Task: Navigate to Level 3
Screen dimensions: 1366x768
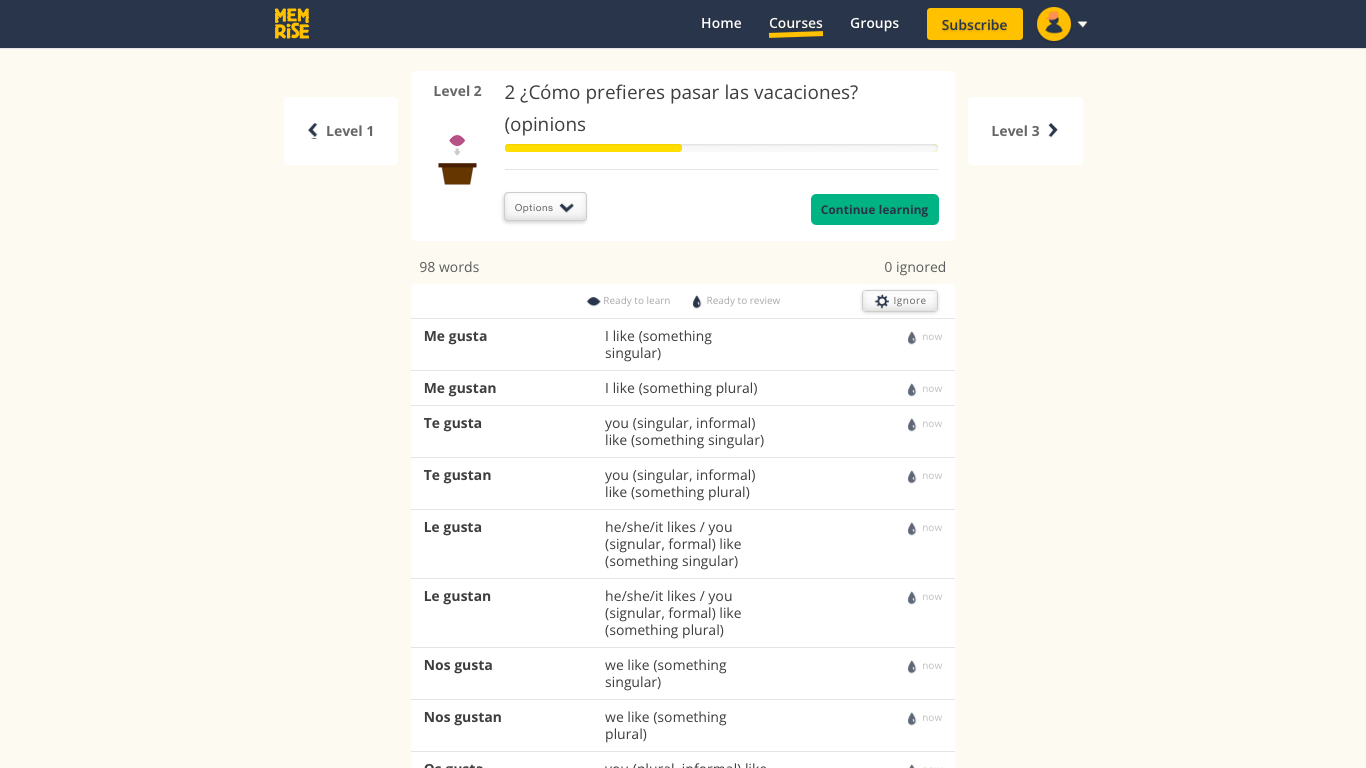Action: pos(1024,130)
